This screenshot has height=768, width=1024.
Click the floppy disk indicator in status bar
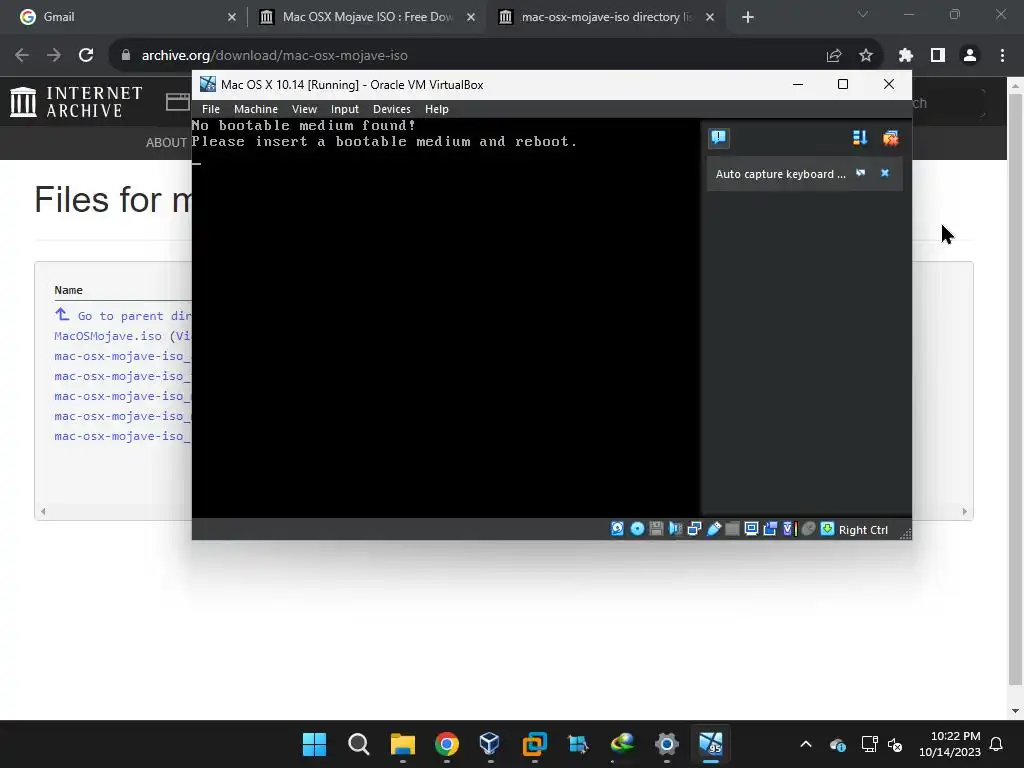tap(656, 529)
